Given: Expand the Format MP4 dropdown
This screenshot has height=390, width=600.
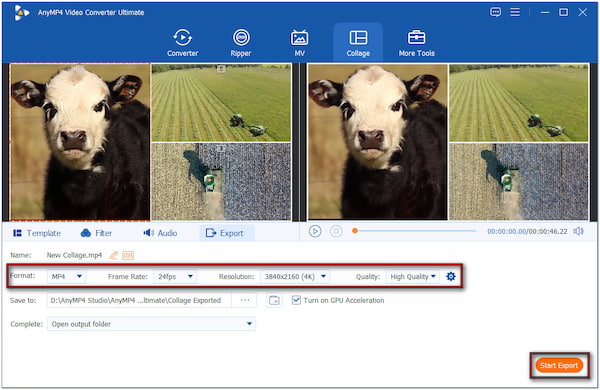Looking at the screenshot, I should click(67, 276).
